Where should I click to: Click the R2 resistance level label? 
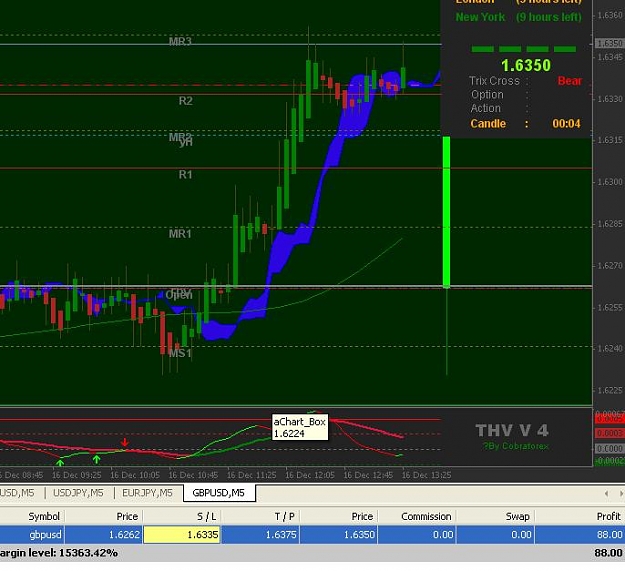coord(185,101)
